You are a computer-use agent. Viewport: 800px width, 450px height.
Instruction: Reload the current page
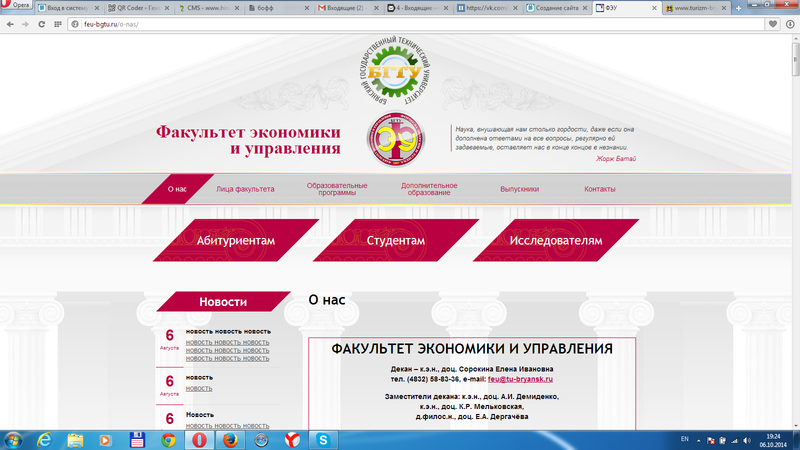pyautogui.click(x=41, y=24)
